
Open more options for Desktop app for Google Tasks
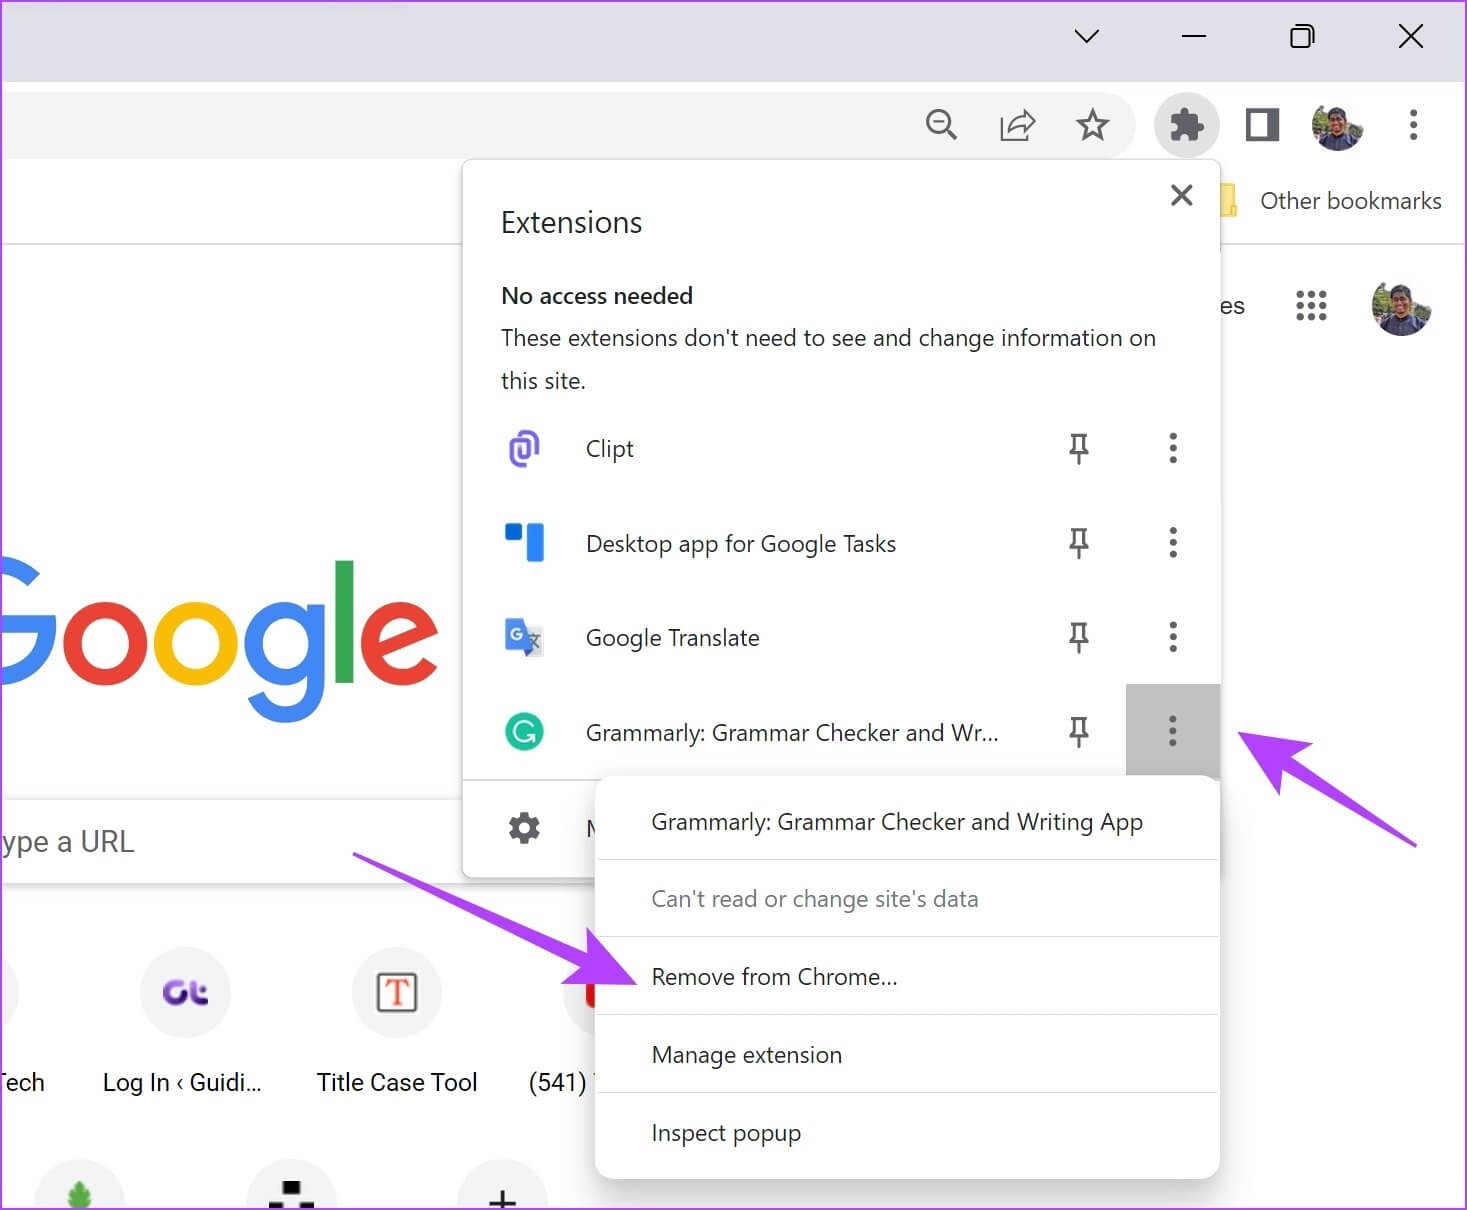coord(1173,543)
